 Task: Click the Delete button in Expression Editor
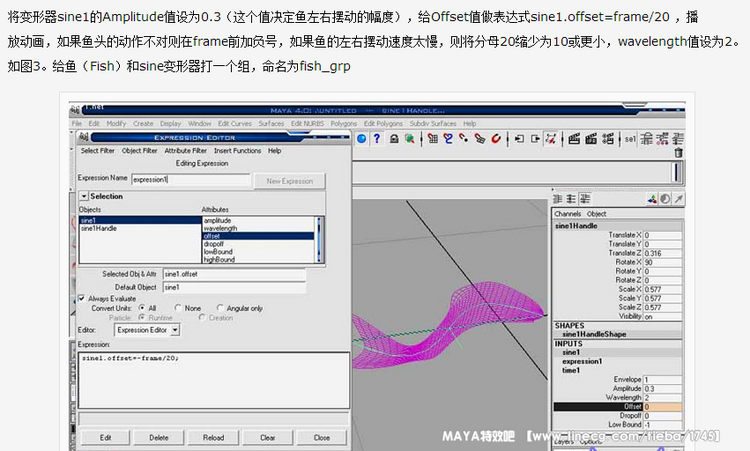(x=159, y=437)
